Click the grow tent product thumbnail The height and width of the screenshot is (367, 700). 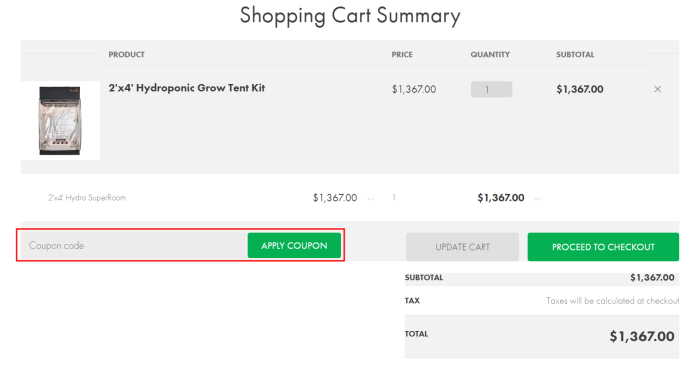pyautogui.click(x=60, y=121)
